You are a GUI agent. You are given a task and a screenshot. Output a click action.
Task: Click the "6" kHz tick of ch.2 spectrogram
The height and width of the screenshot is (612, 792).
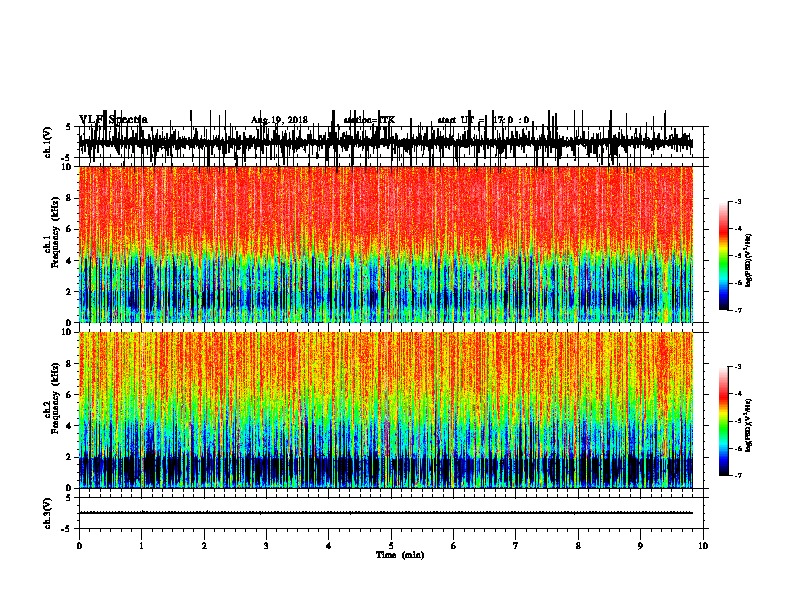[70, 395]
